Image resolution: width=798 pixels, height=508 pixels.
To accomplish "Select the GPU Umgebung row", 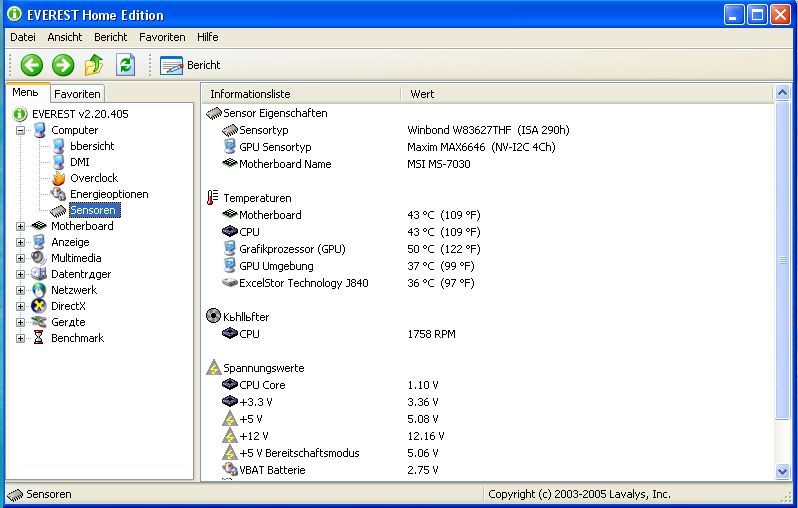I will pyautogui.click(x=276, y=266).
